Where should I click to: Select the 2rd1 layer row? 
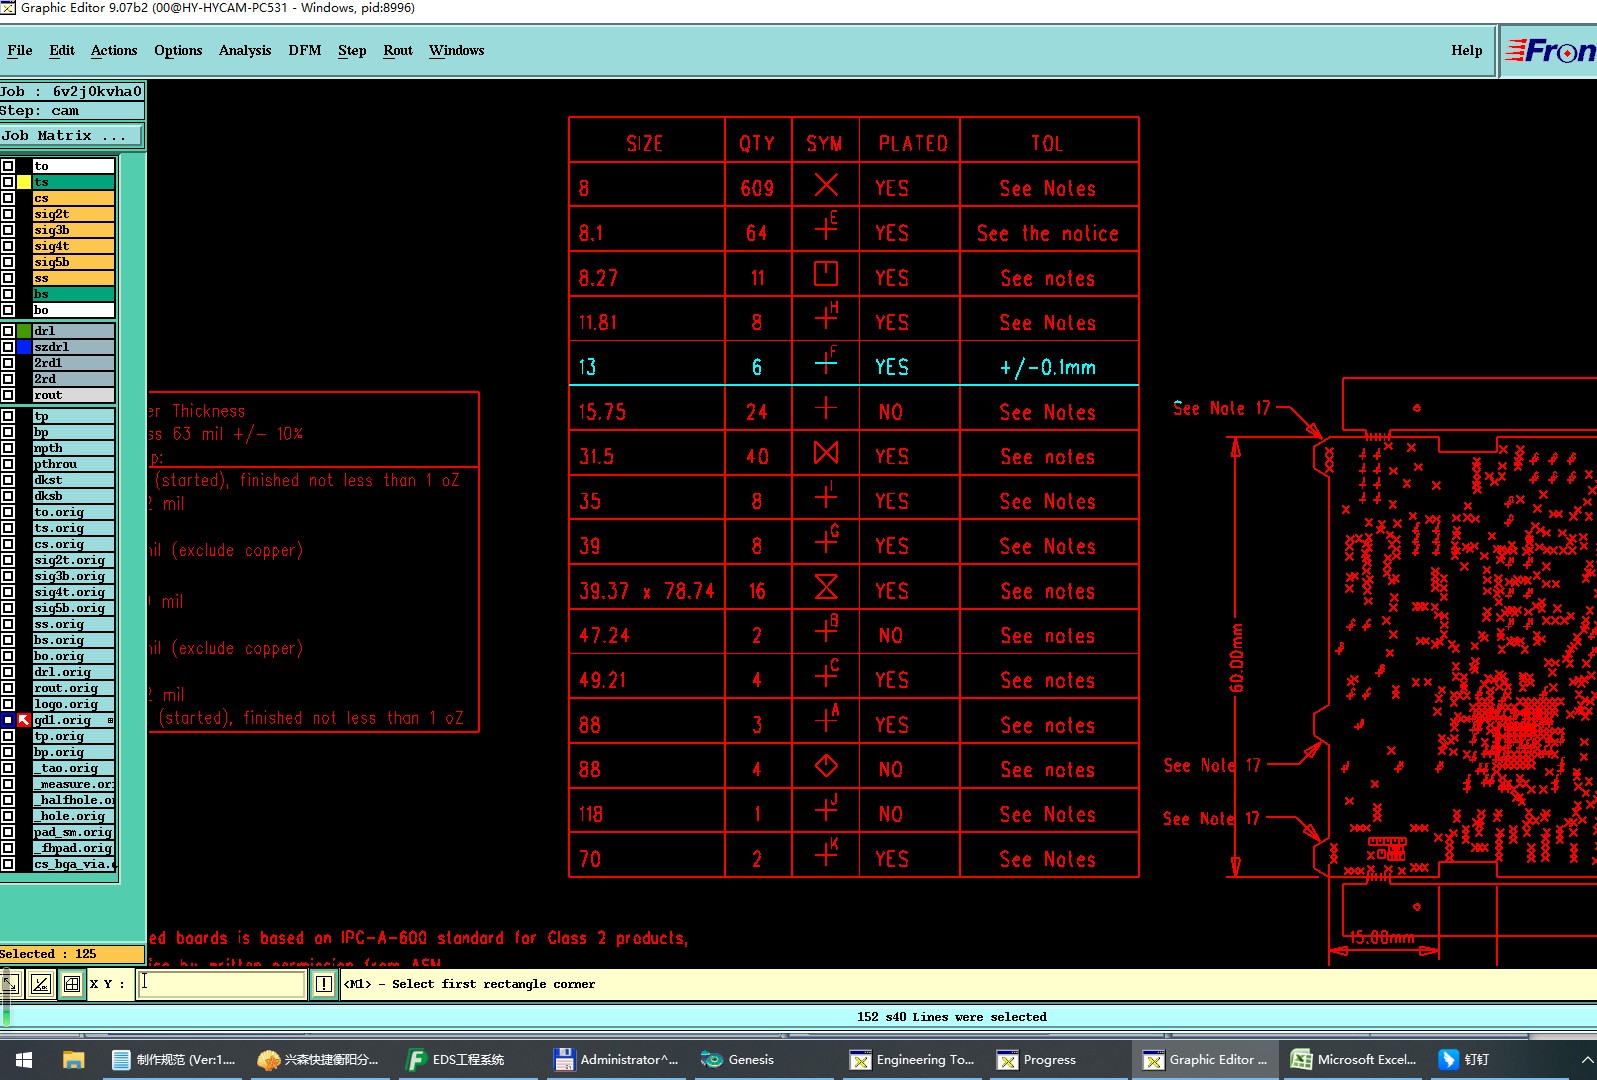click(74, 363)
